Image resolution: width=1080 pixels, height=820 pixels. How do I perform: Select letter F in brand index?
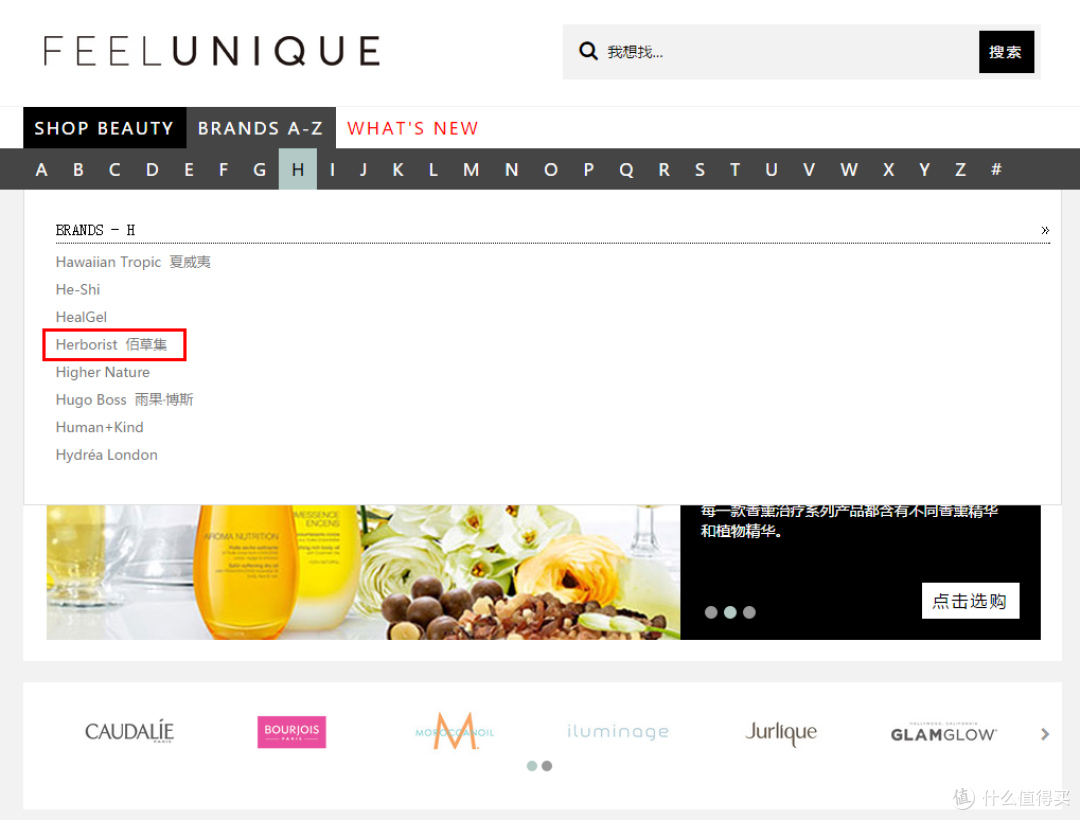click(x=223, y=169)
